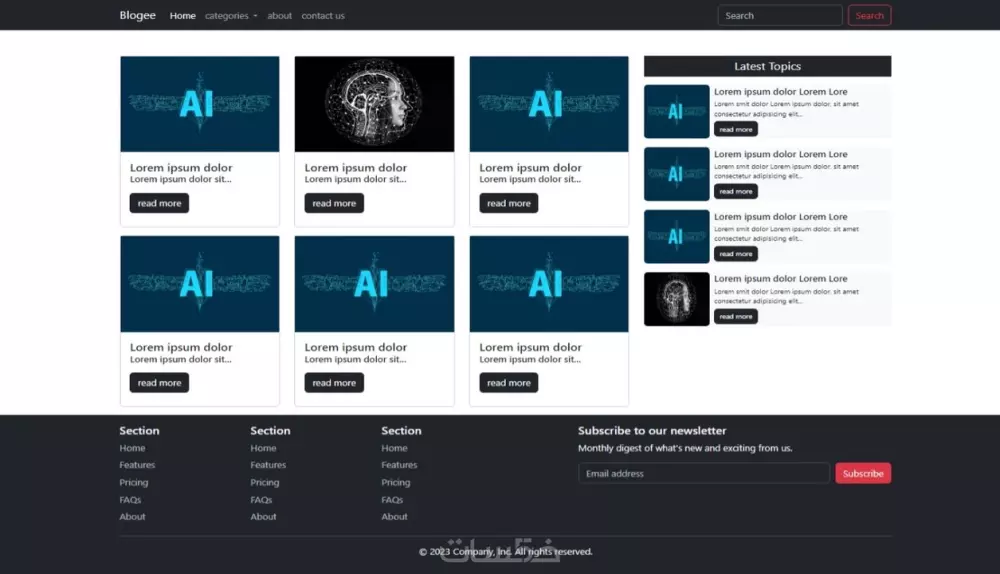This screenshot has width=1000, height=574.
Task: Click the Latest Topics header bar
Action: pos(767,66)
